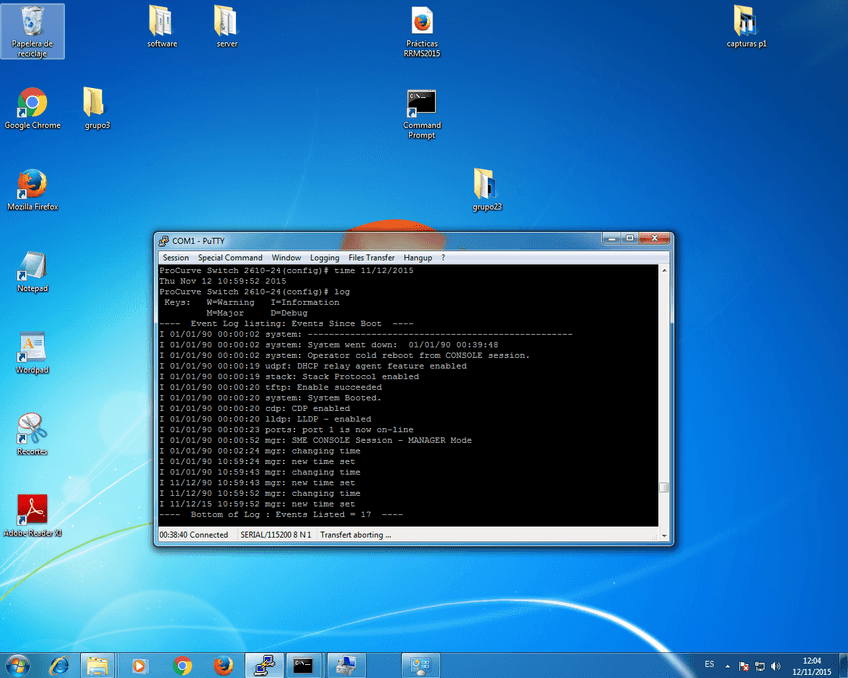Open the Google Chrome desktop shortcut
Screen dimensions: 848x678
[32, 104]
